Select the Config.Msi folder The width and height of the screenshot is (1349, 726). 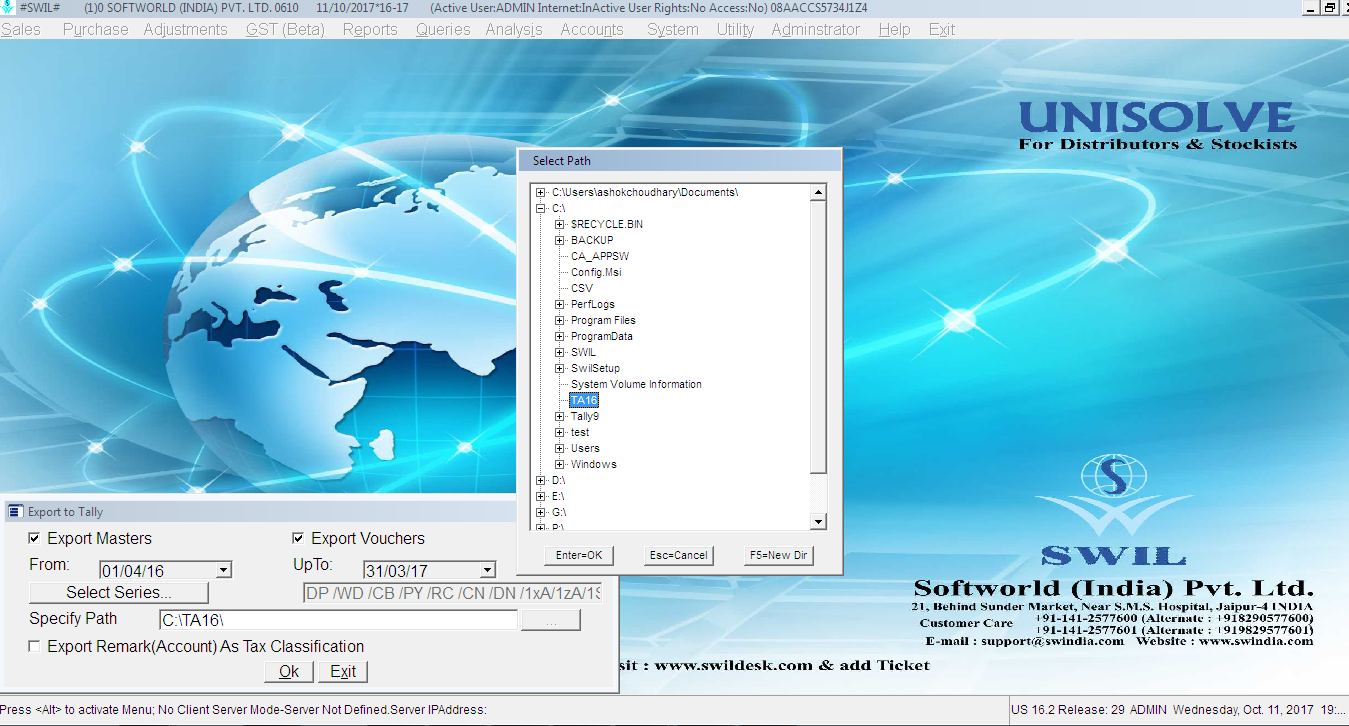pyautogui.click(x=596, y=272)
